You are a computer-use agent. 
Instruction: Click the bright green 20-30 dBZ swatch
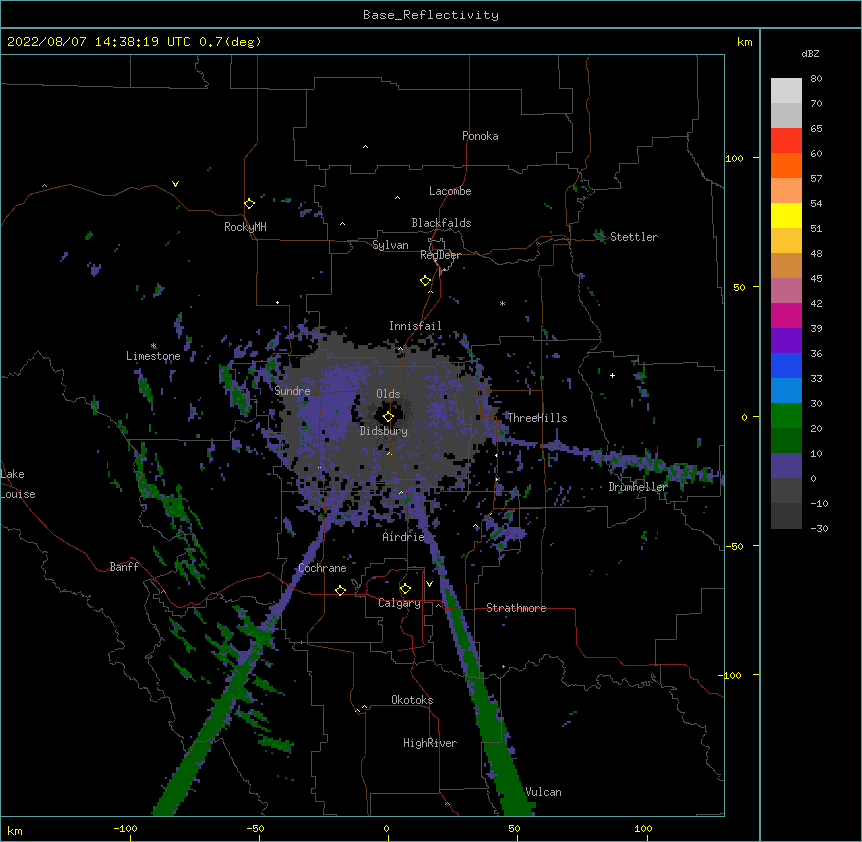click(786, 416)
